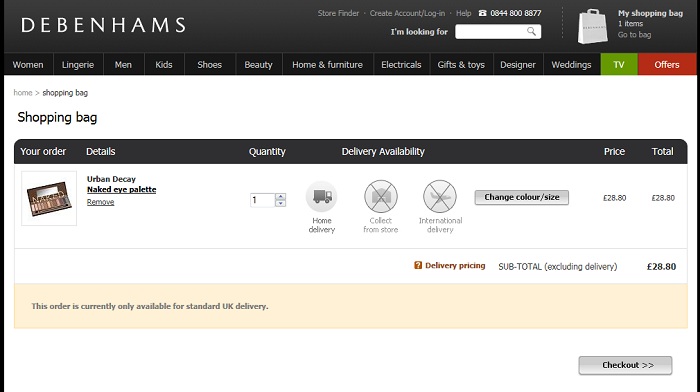Open the Shoes menu
This screenshot has width=700, height=392.
tap(209, 65)
